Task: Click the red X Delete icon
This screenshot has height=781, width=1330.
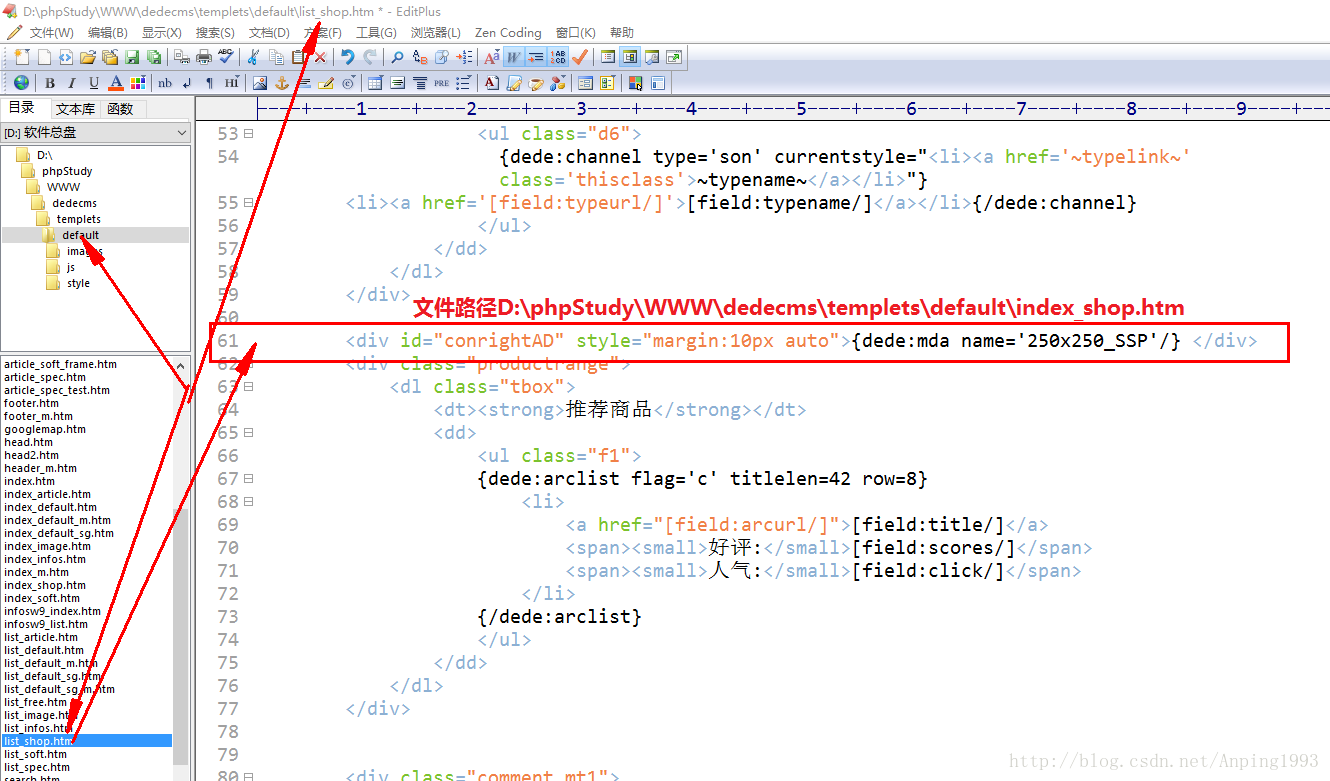Action: [320, 57]
